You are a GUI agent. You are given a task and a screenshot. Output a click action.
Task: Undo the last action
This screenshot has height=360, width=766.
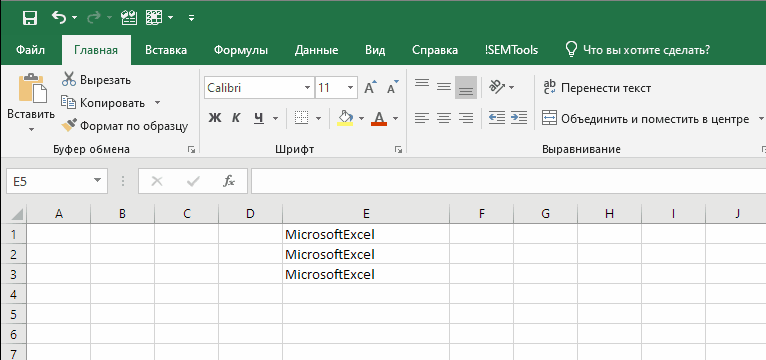coord(59,18)
